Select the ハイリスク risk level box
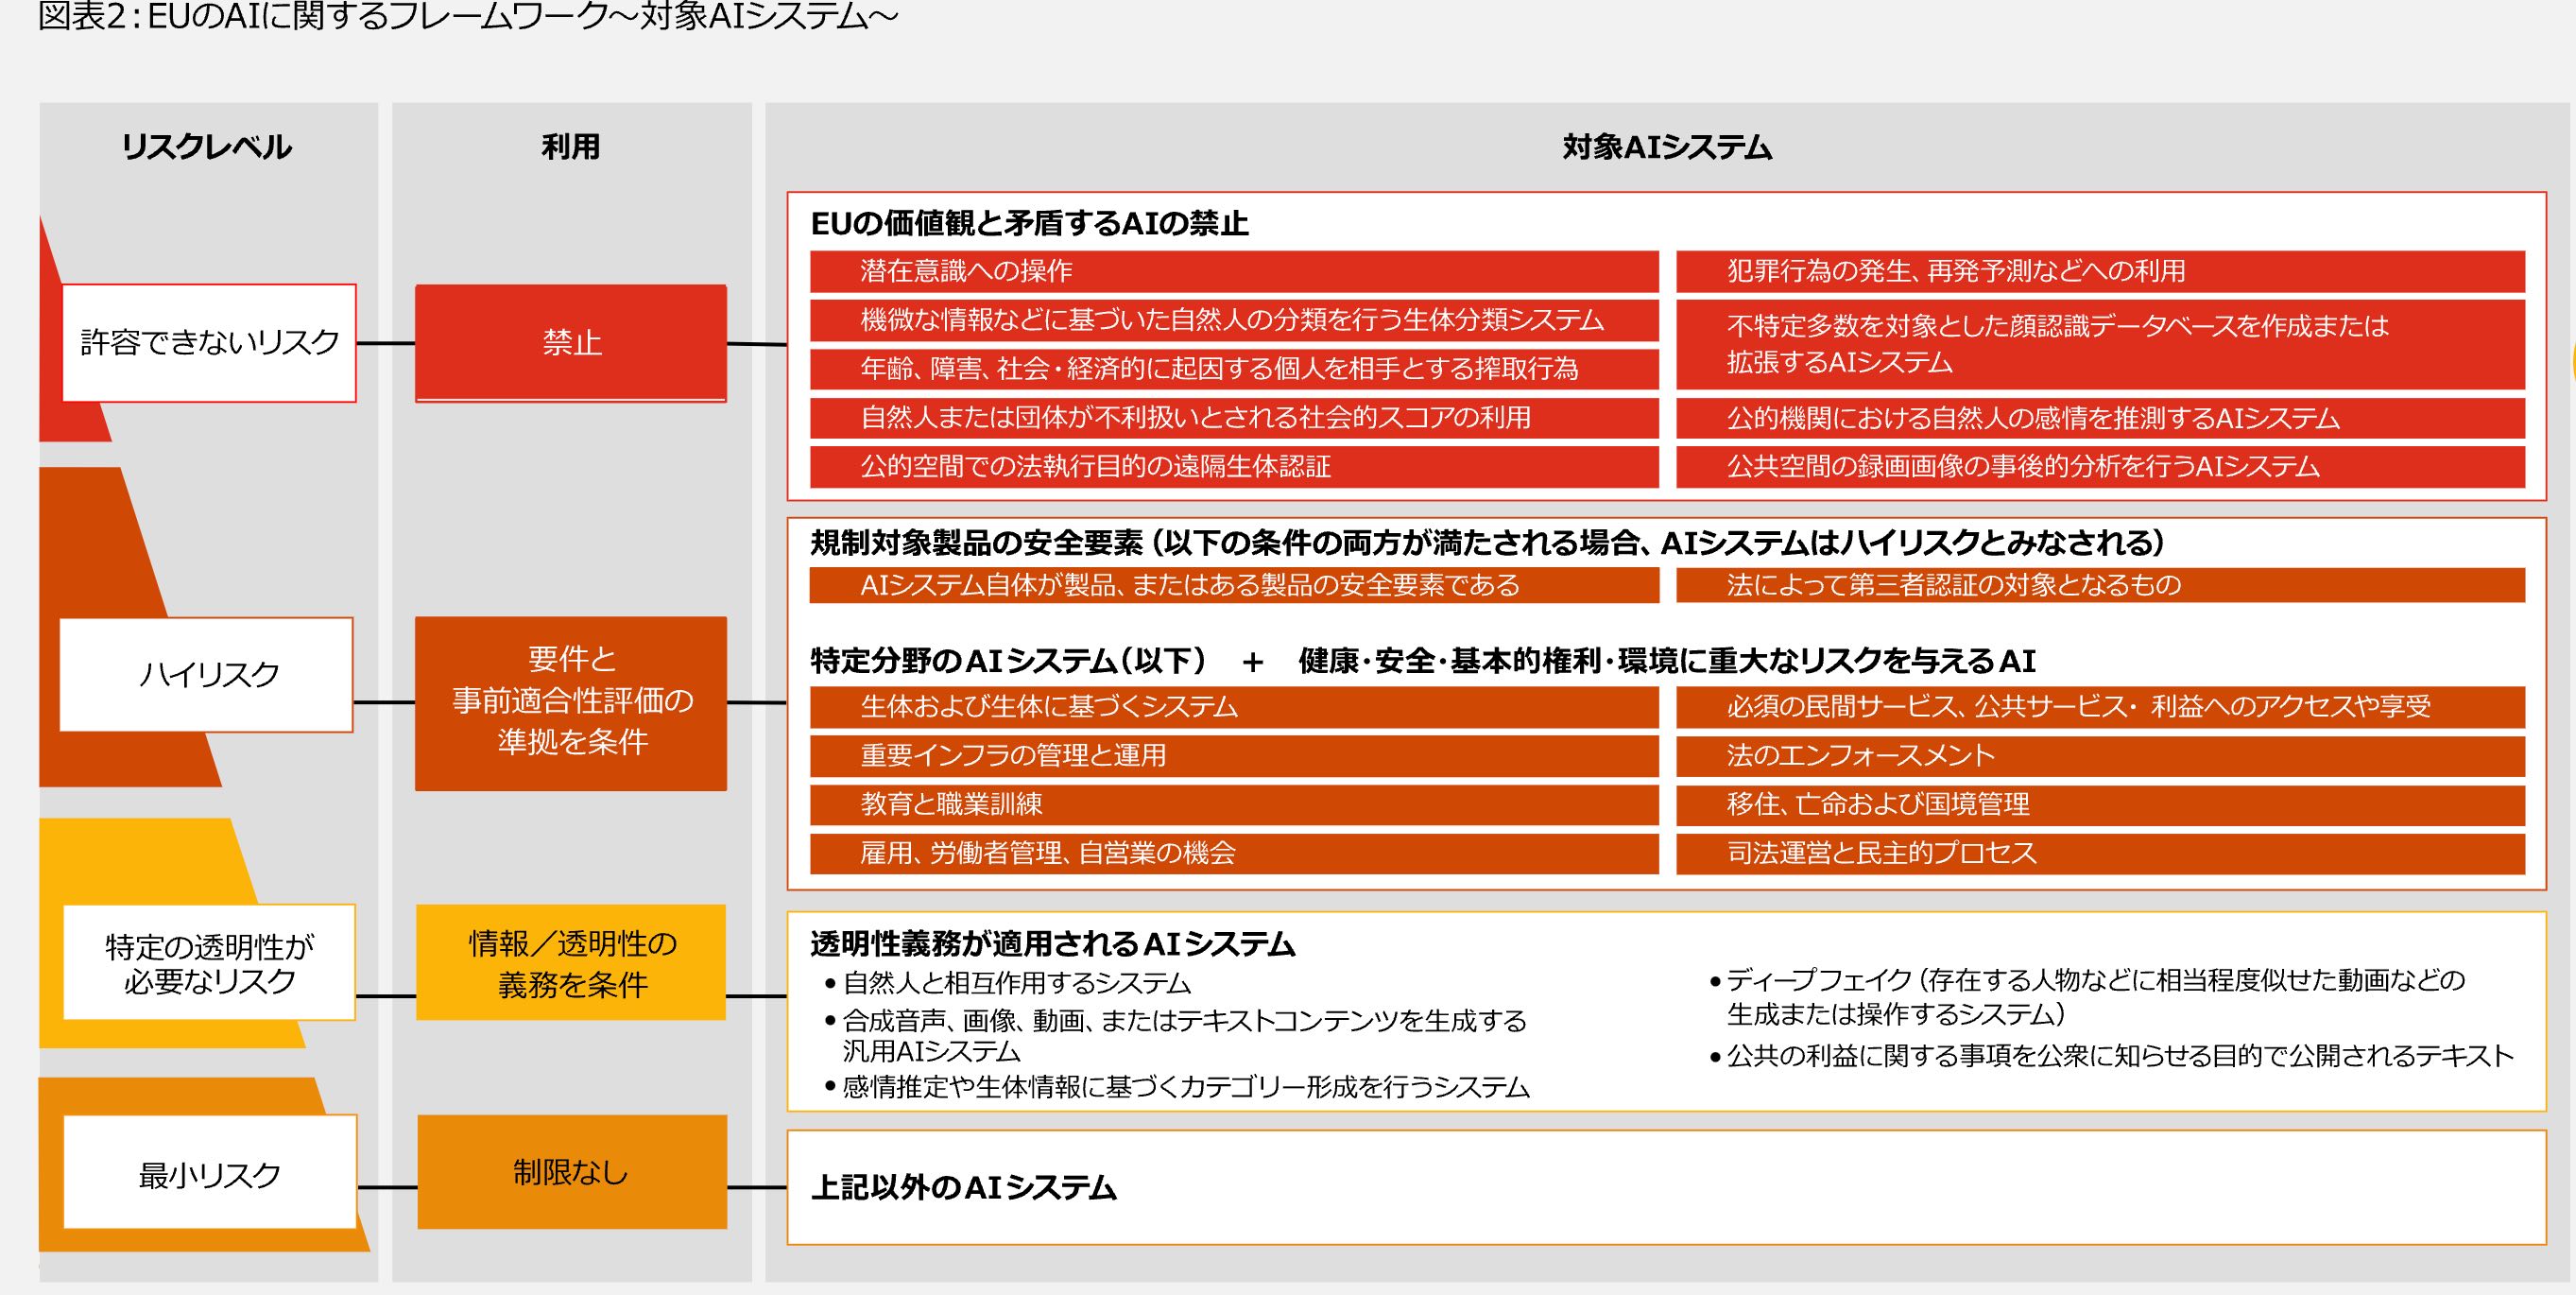The width and height of the screenshot is (2576, 1295). pos(207,674)
